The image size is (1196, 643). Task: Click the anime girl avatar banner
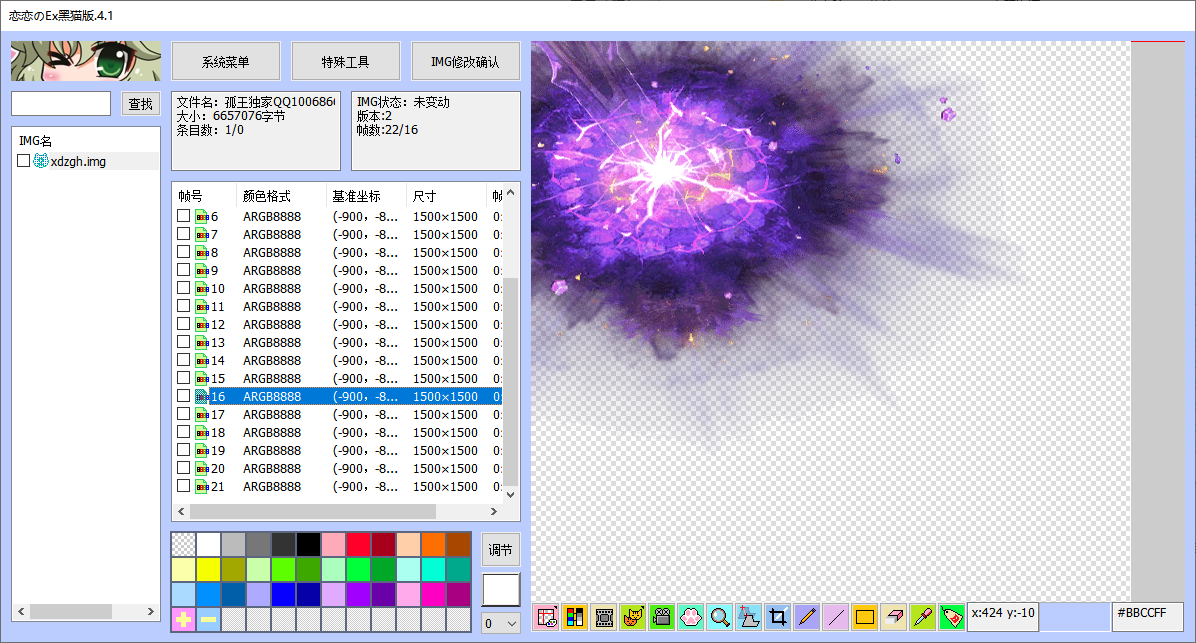pos(86,61)
